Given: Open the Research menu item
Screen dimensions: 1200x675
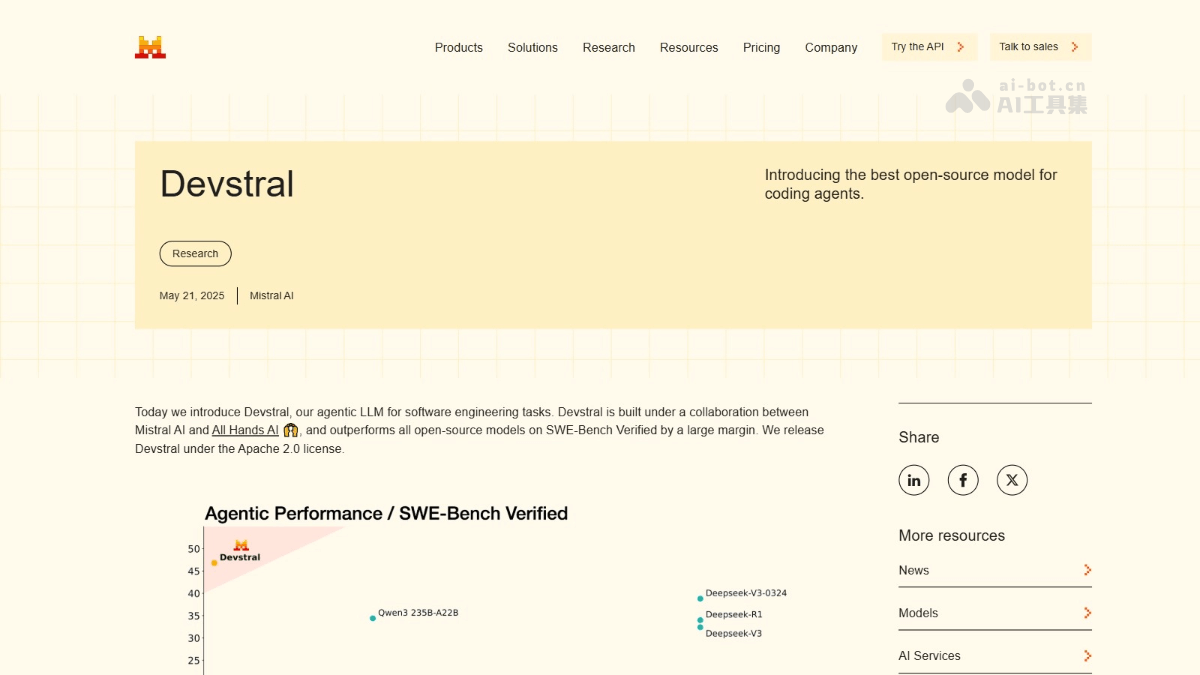Looking at the screenshot, I should 608,47.
